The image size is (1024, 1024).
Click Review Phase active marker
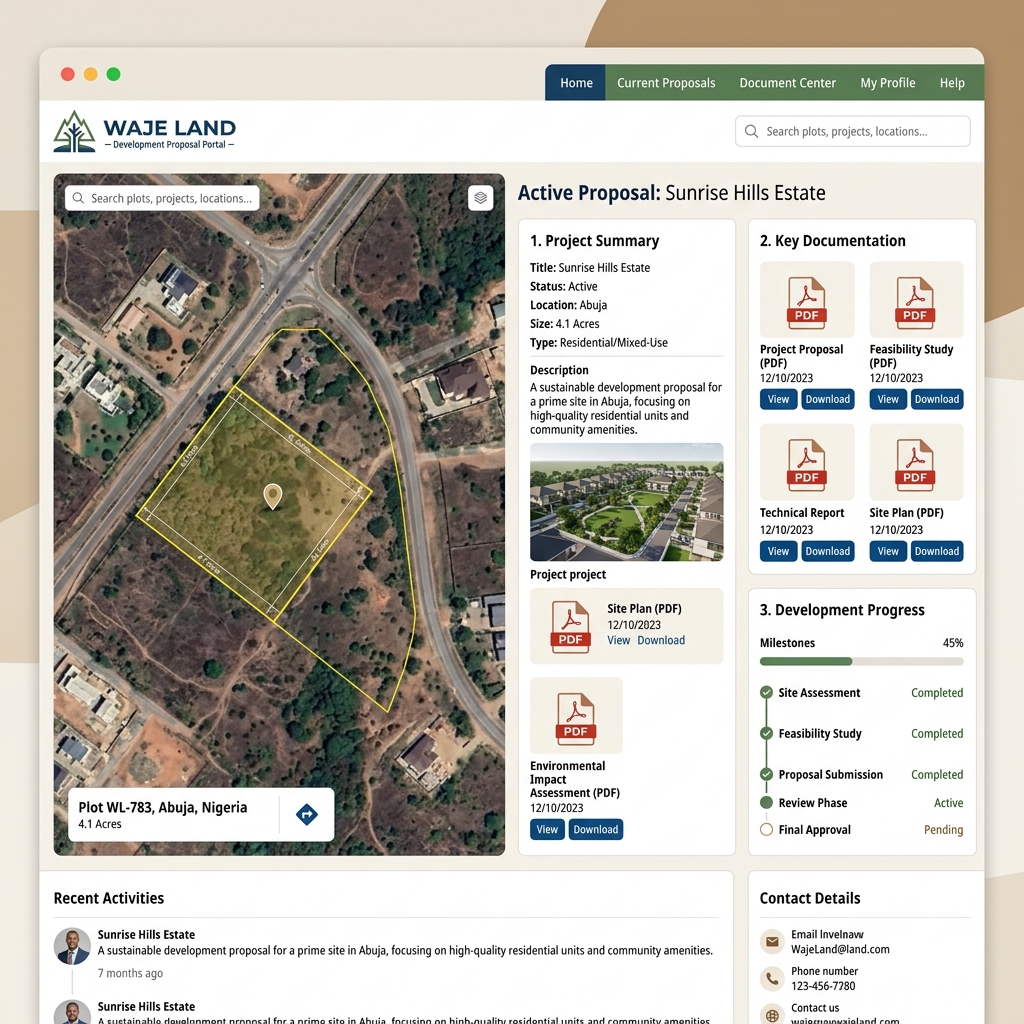(767, 803)
